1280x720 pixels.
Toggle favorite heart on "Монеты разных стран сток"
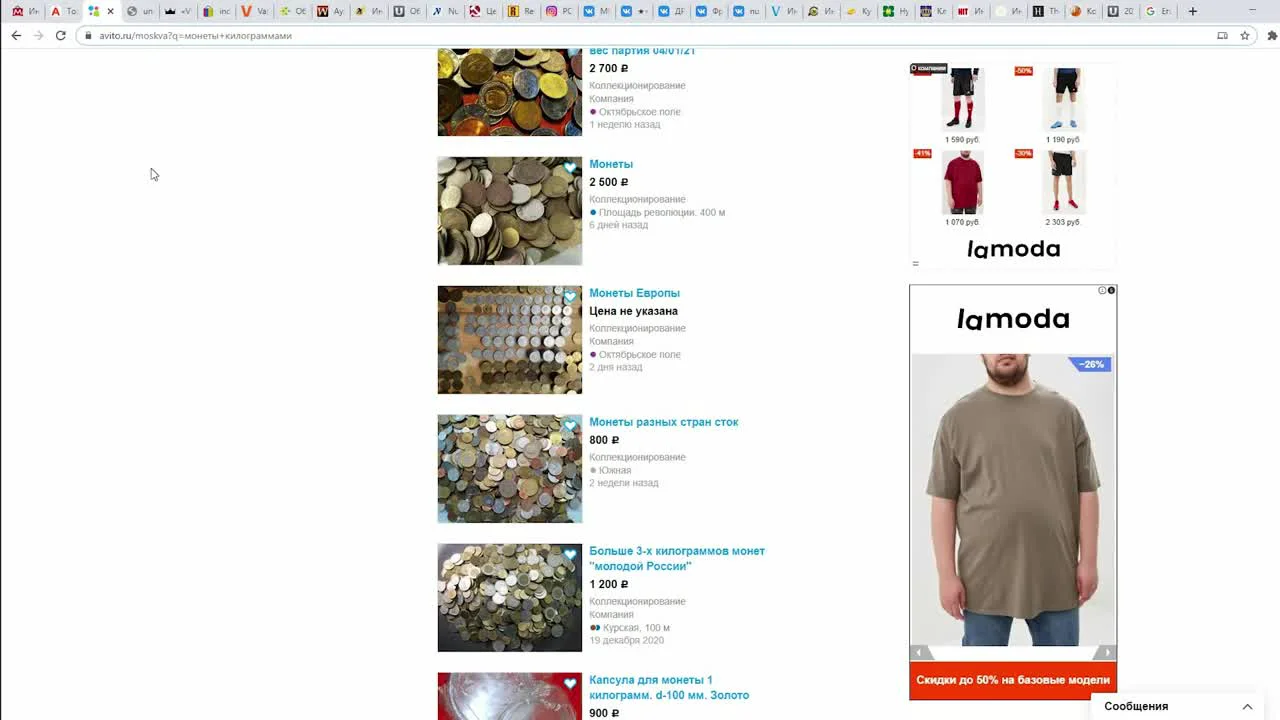tap(570, 426)
